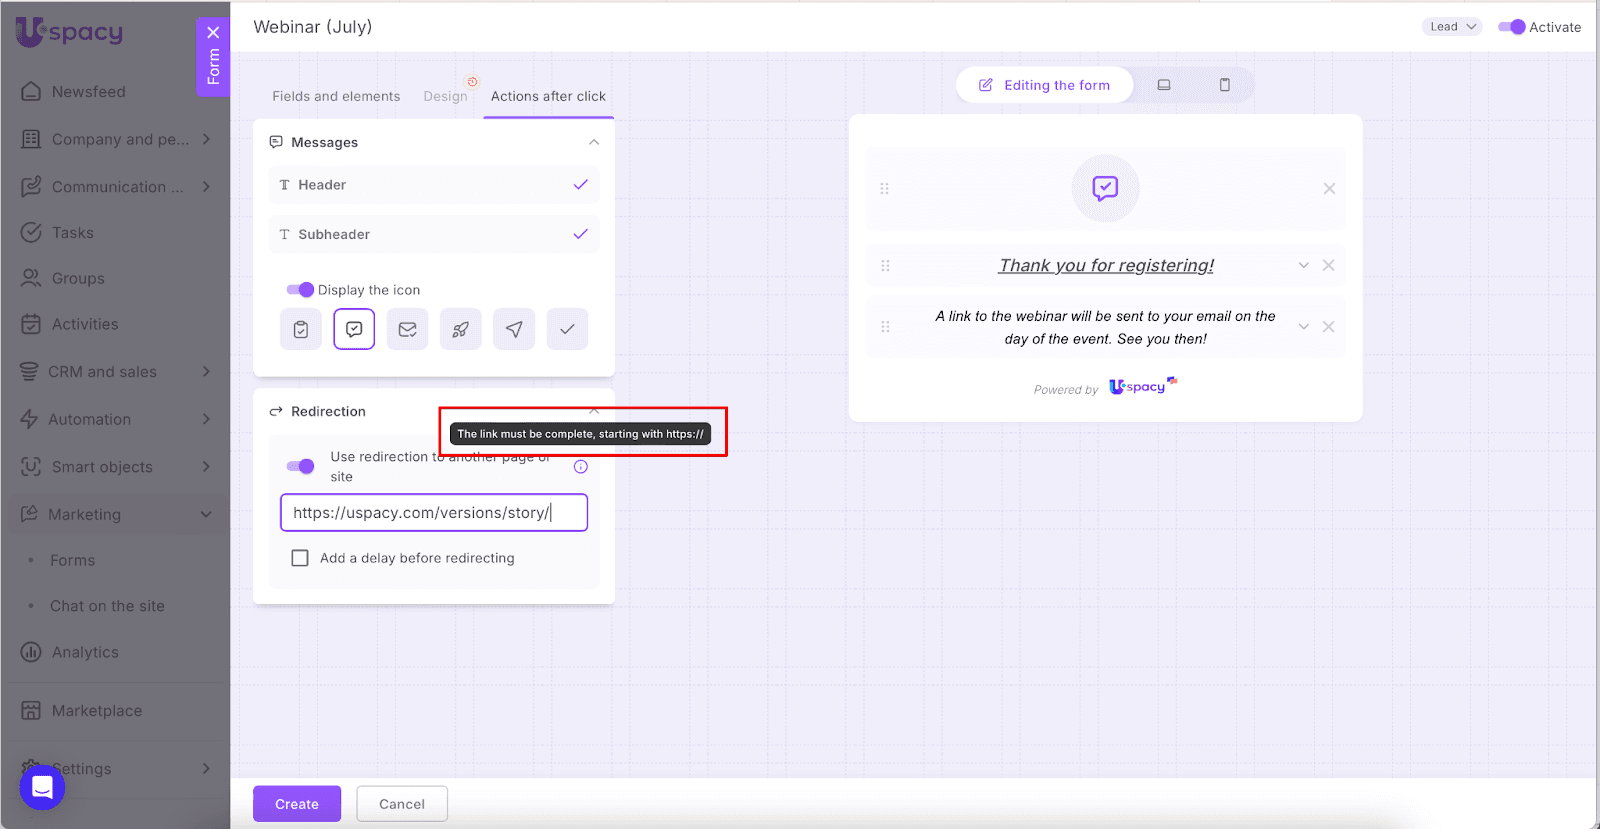The width and height of the screenshot is (1600, 829).
Task: Toggle the Display the icon switch
Action: point(300,290)
